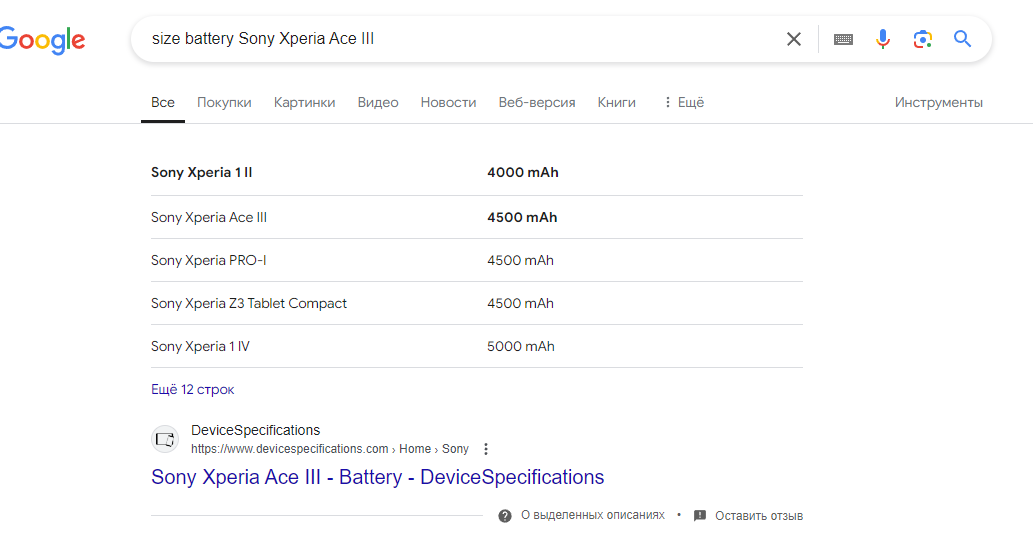Screen dimensions: 1033x539
Task: Click the 5000 mAh value
Action: coord(521,347)
